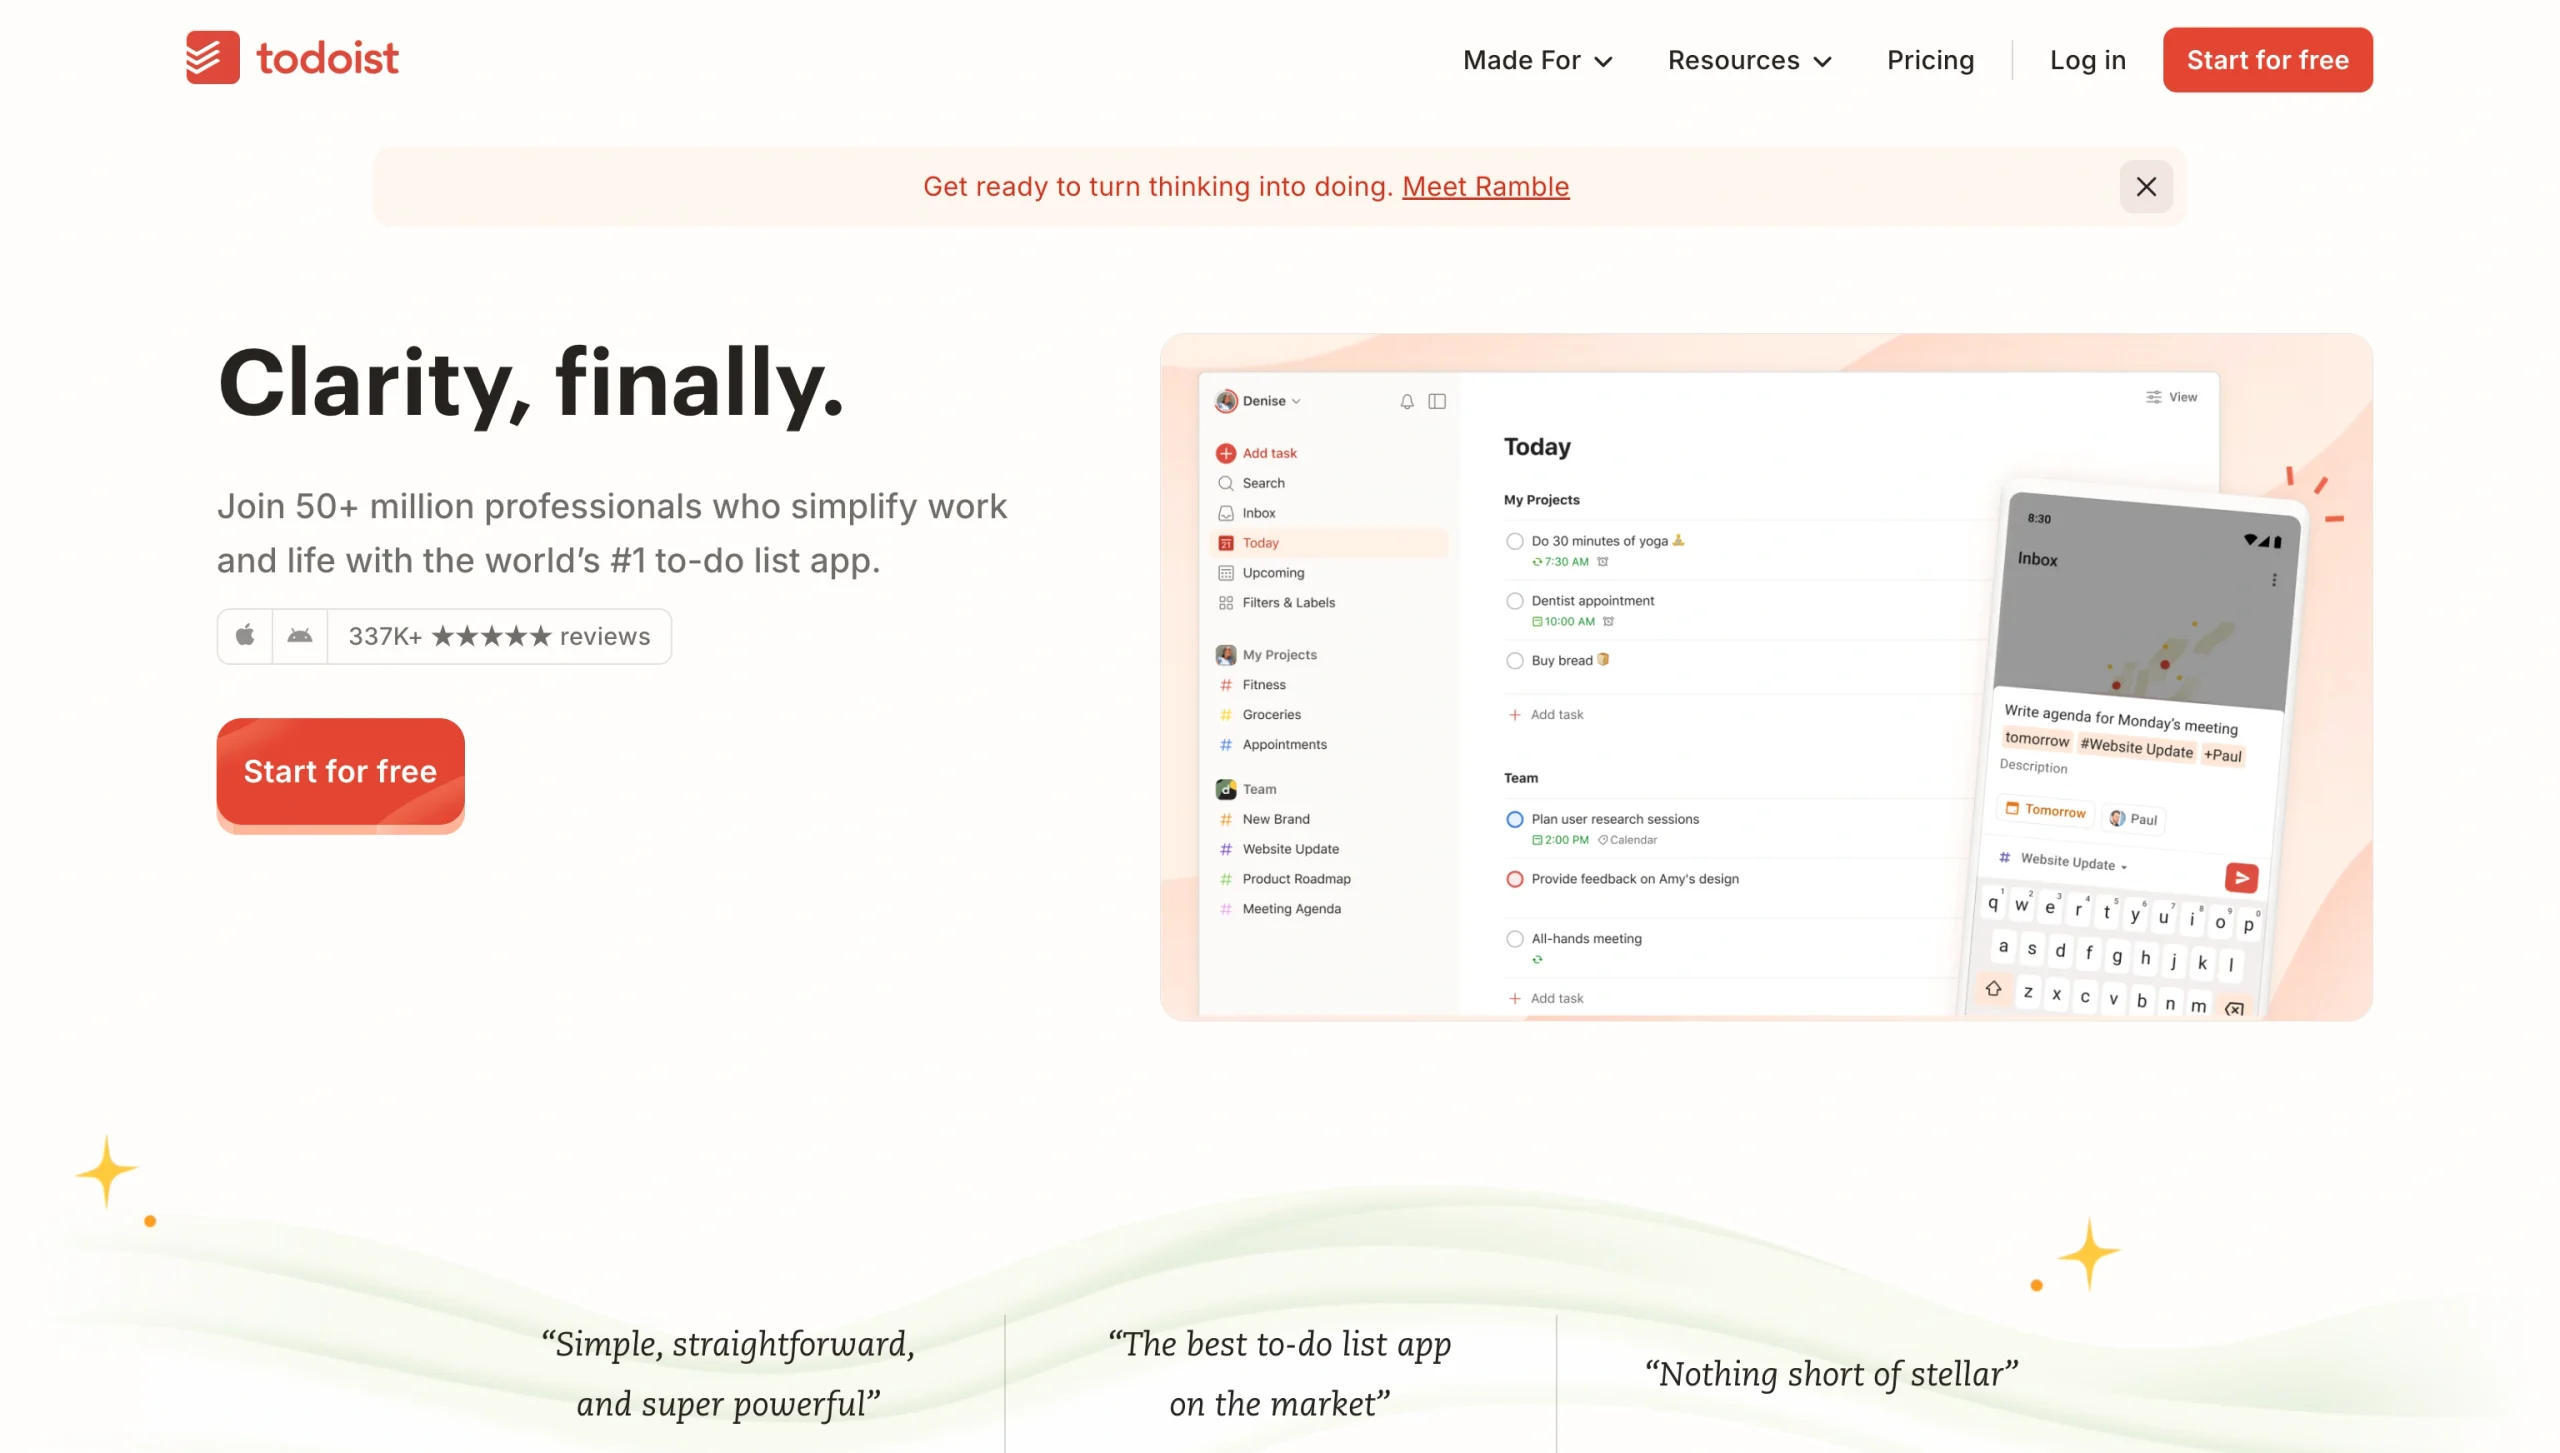Click Add task under Team section

pos(1546,998)
